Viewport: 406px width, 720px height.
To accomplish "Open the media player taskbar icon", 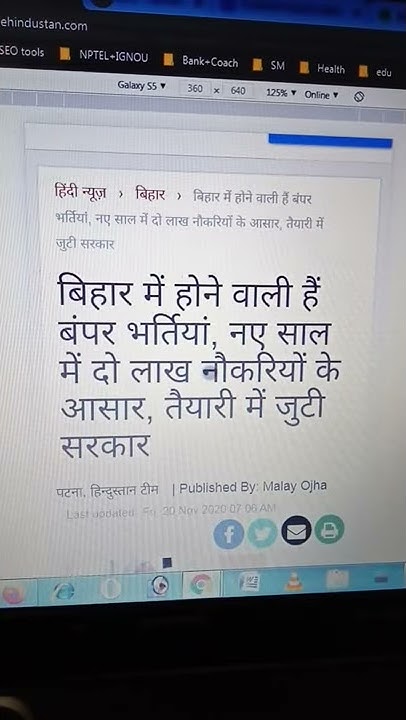I will pyautogui.click(x=159, y=586).
